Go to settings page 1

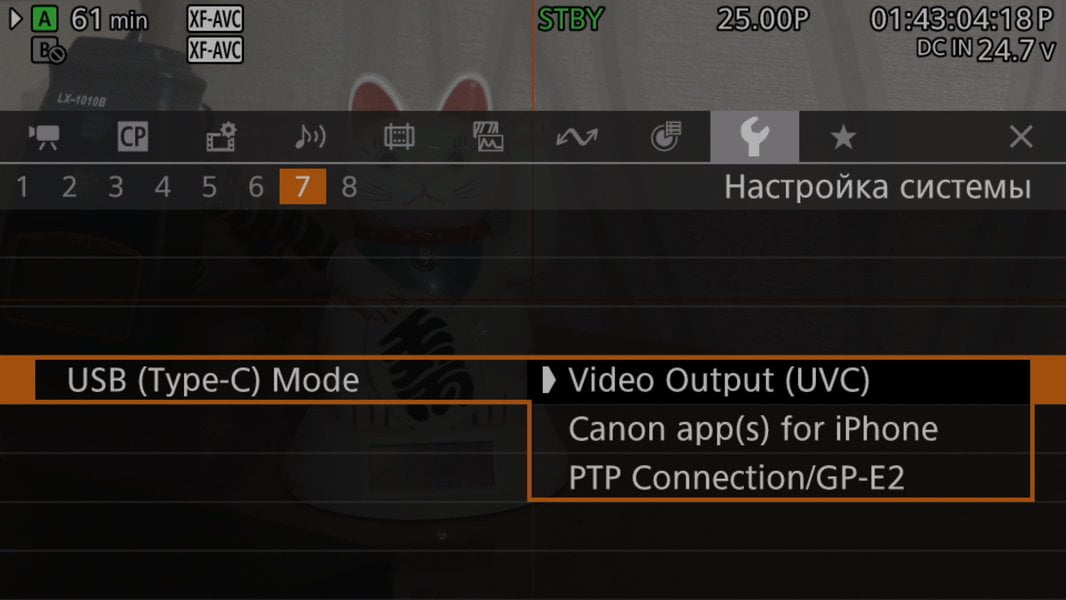[x=22, y=187]
